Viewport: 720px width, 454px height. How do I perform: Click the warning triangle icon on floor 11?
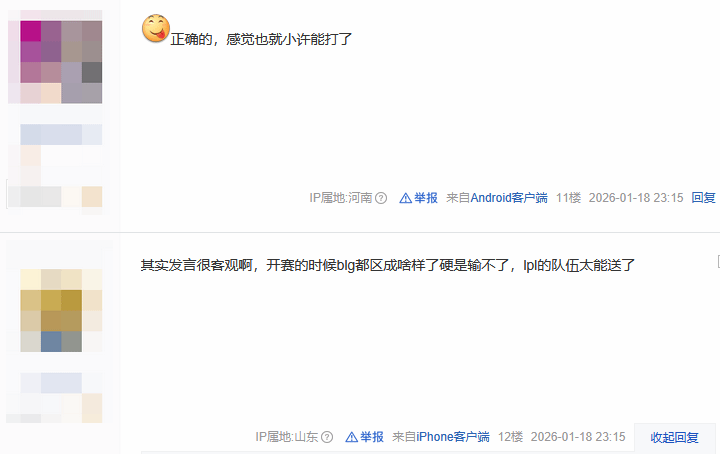405,198
